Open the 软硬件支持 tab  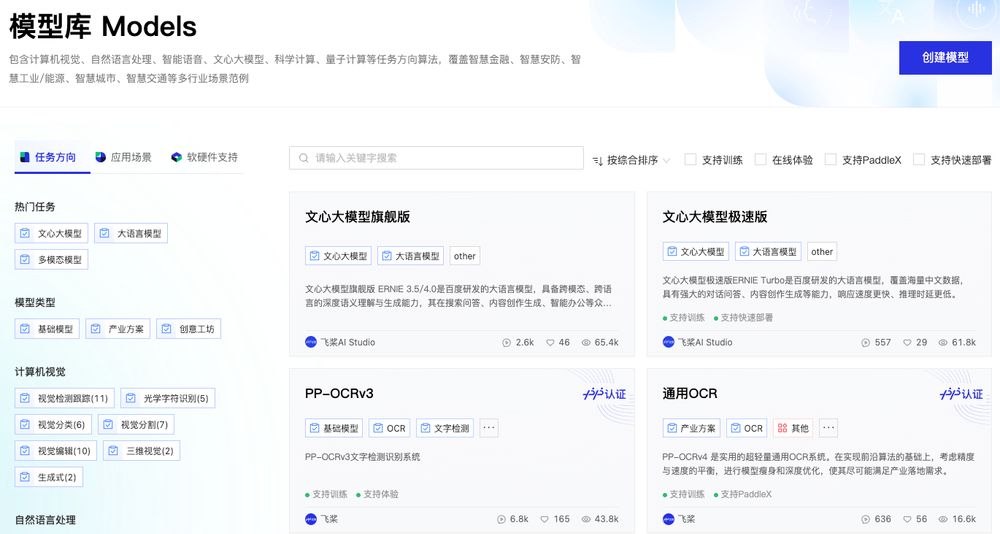coord(205,157)
